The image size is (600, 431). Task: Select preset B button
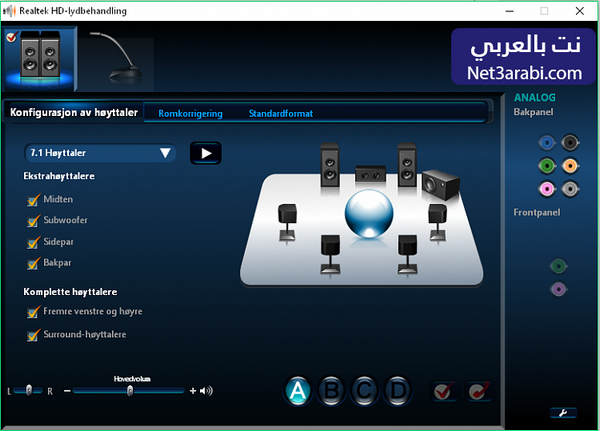(x=331, y=391)
